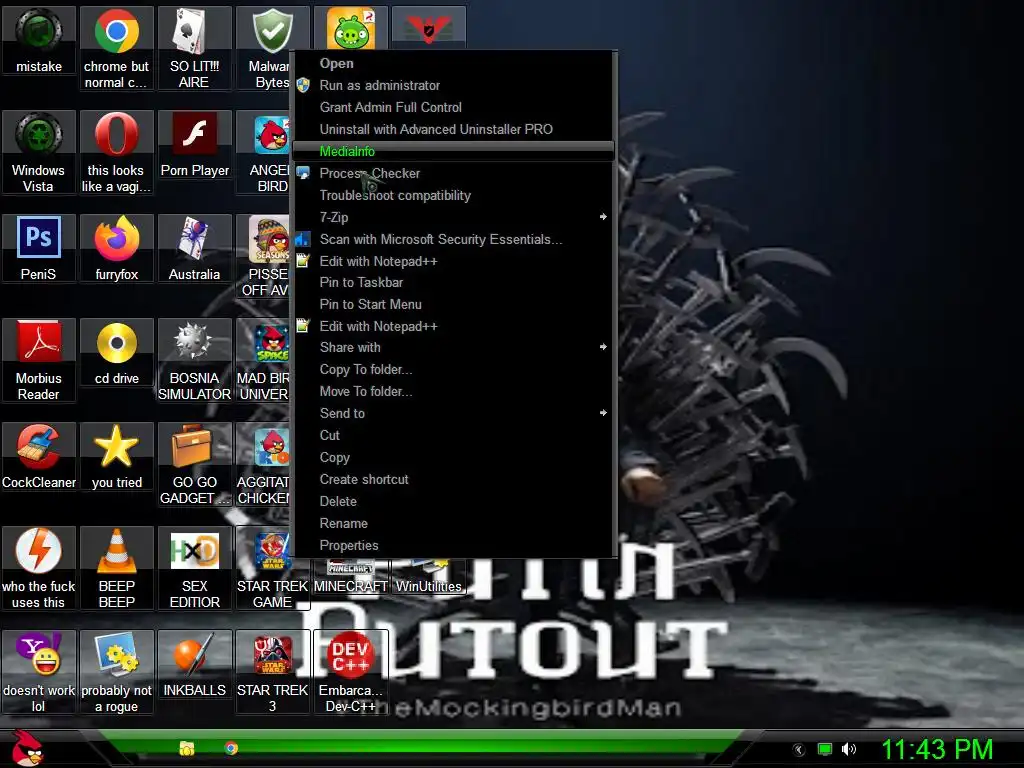Viewport: 1024px width, 768px height.
Task: Open the file explorer taskbar icon
Action: point(187,748)
